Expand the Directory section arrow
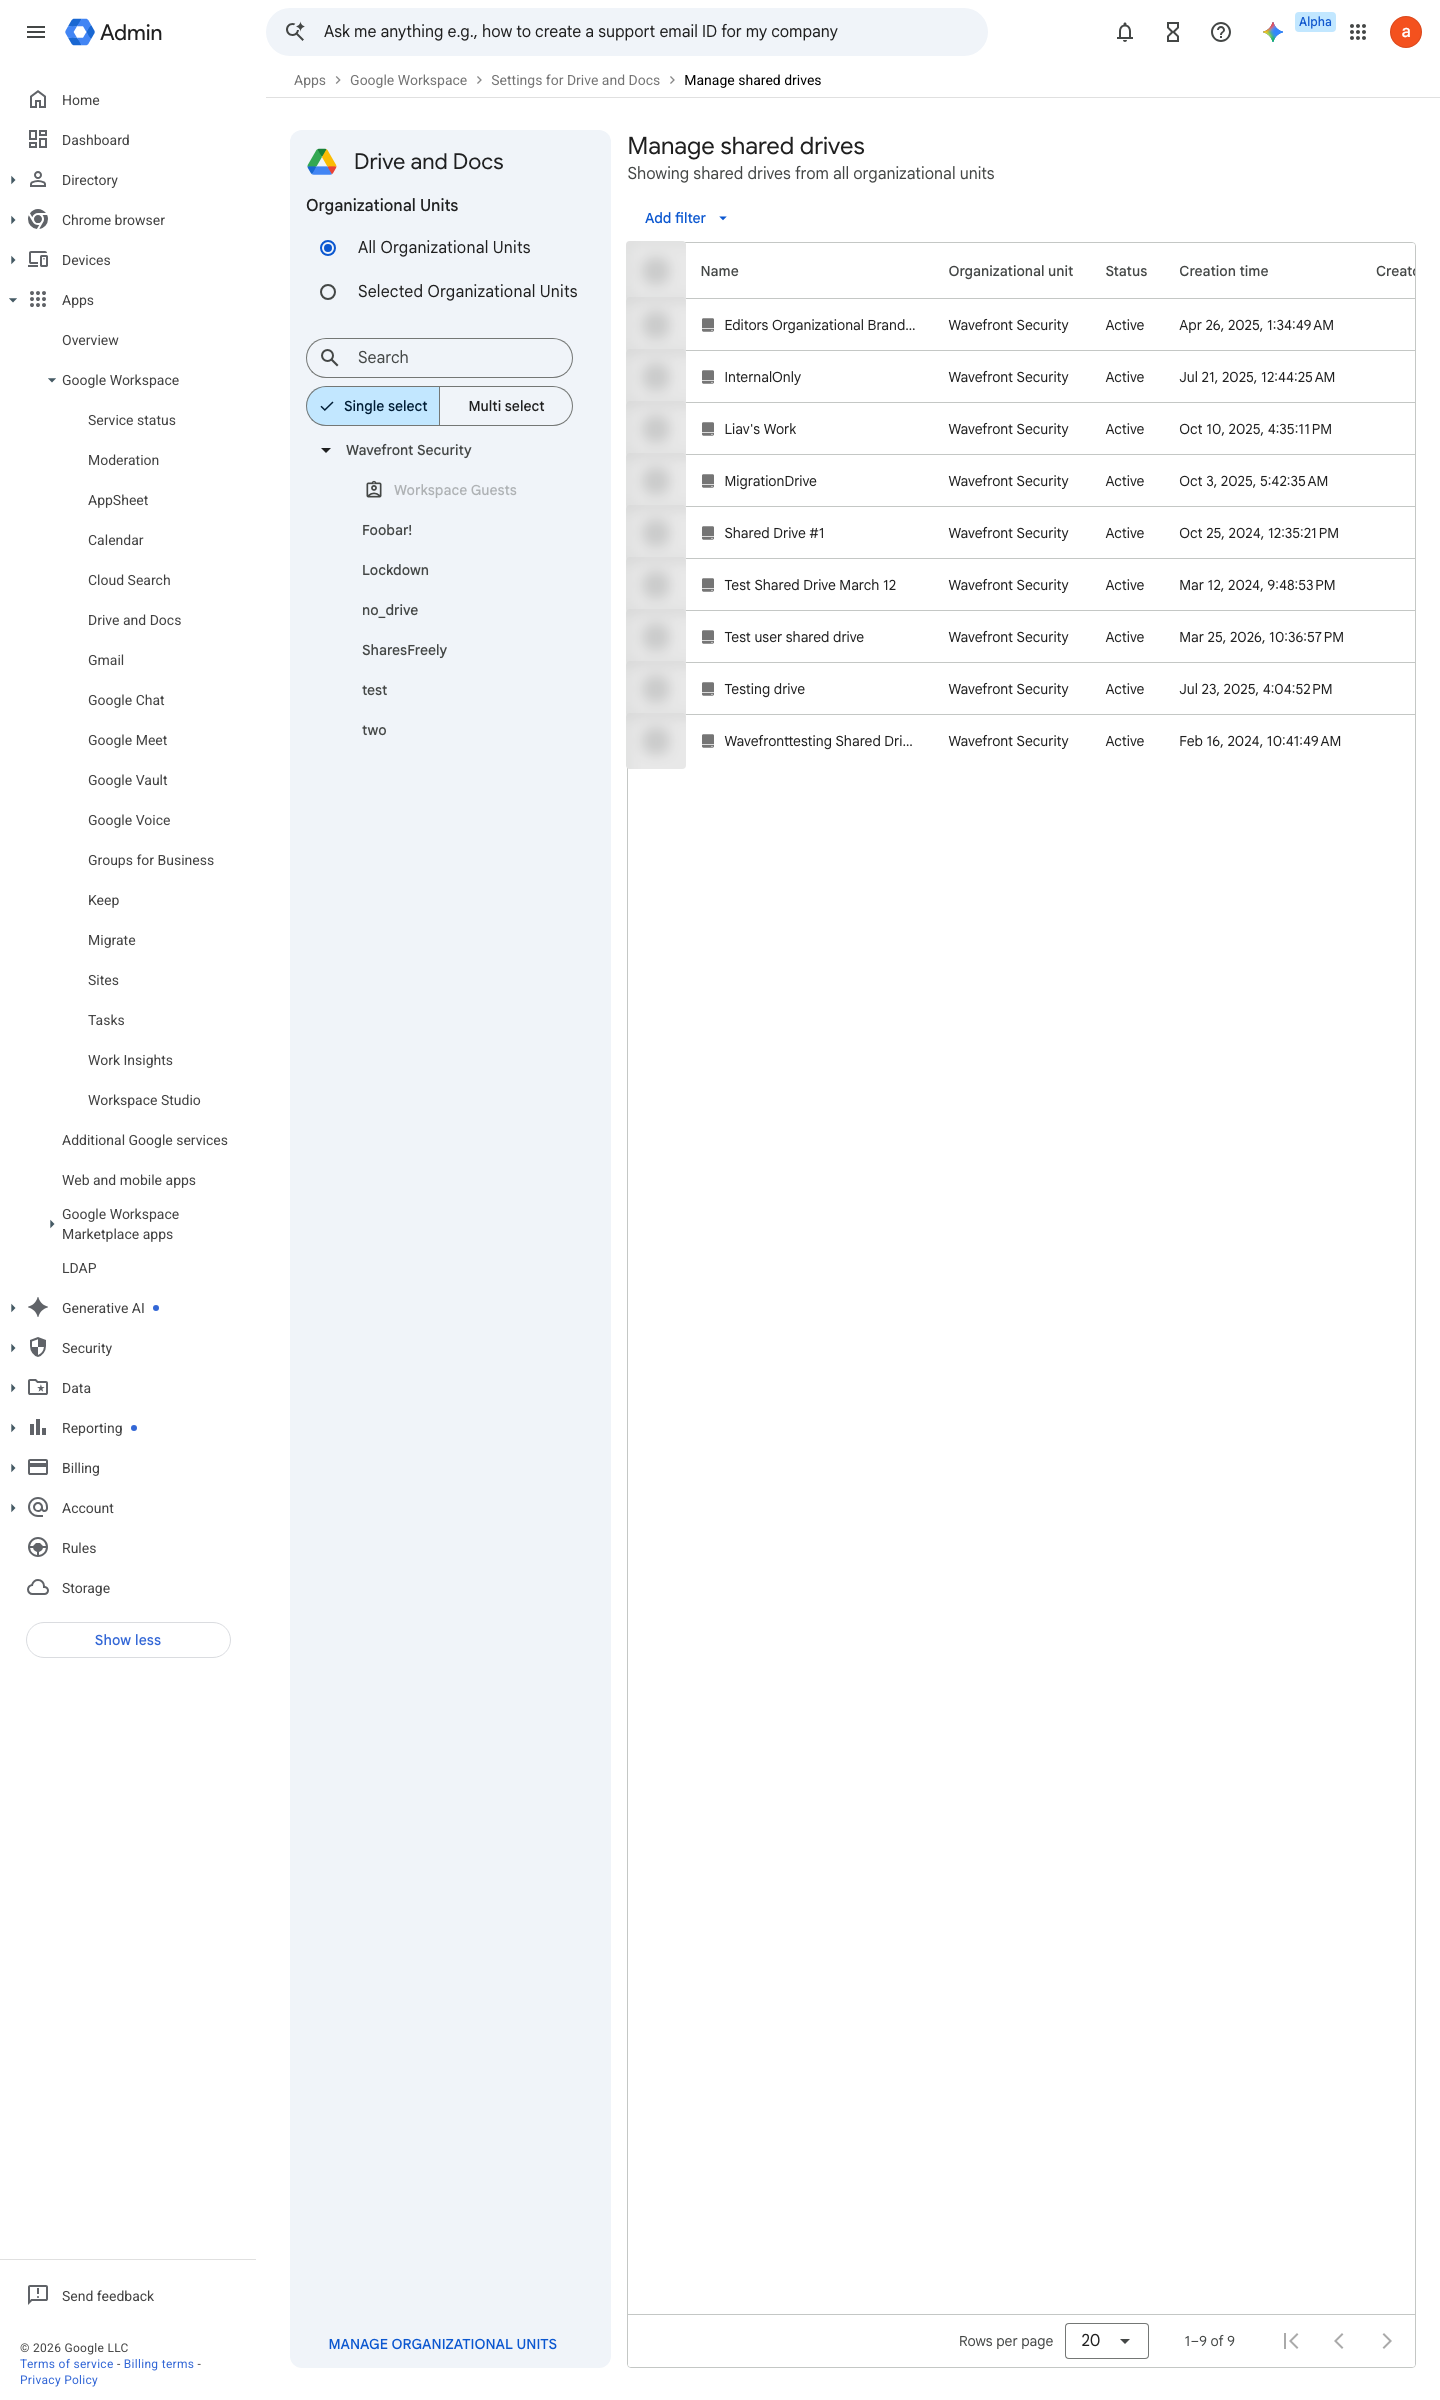This screenshot has width=1440, height=2400. coord(13,180)
